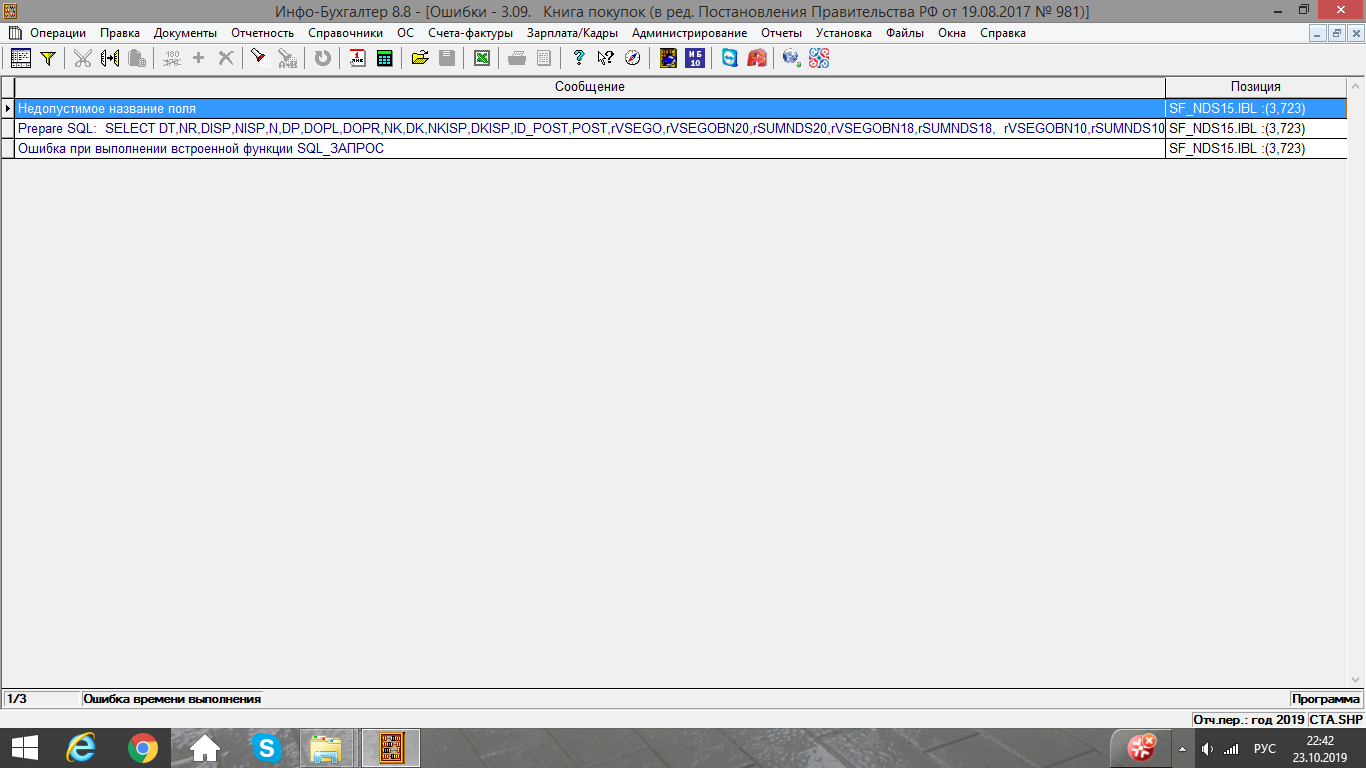The height and width of the screenshot is (768, 1366).
Task: Open the Установка menu
Action: [x=844, y=33]
